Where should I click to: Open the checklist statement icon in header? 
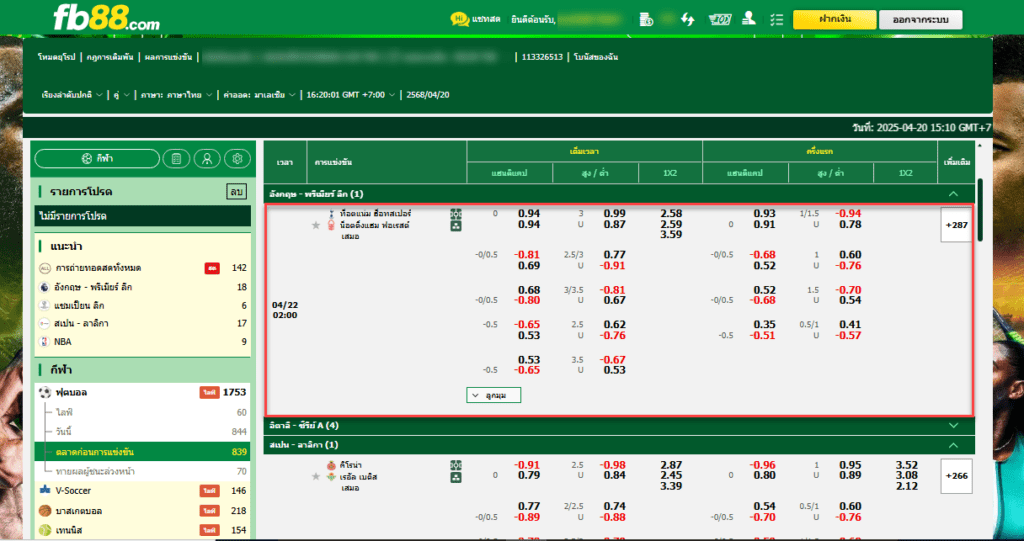776,20
